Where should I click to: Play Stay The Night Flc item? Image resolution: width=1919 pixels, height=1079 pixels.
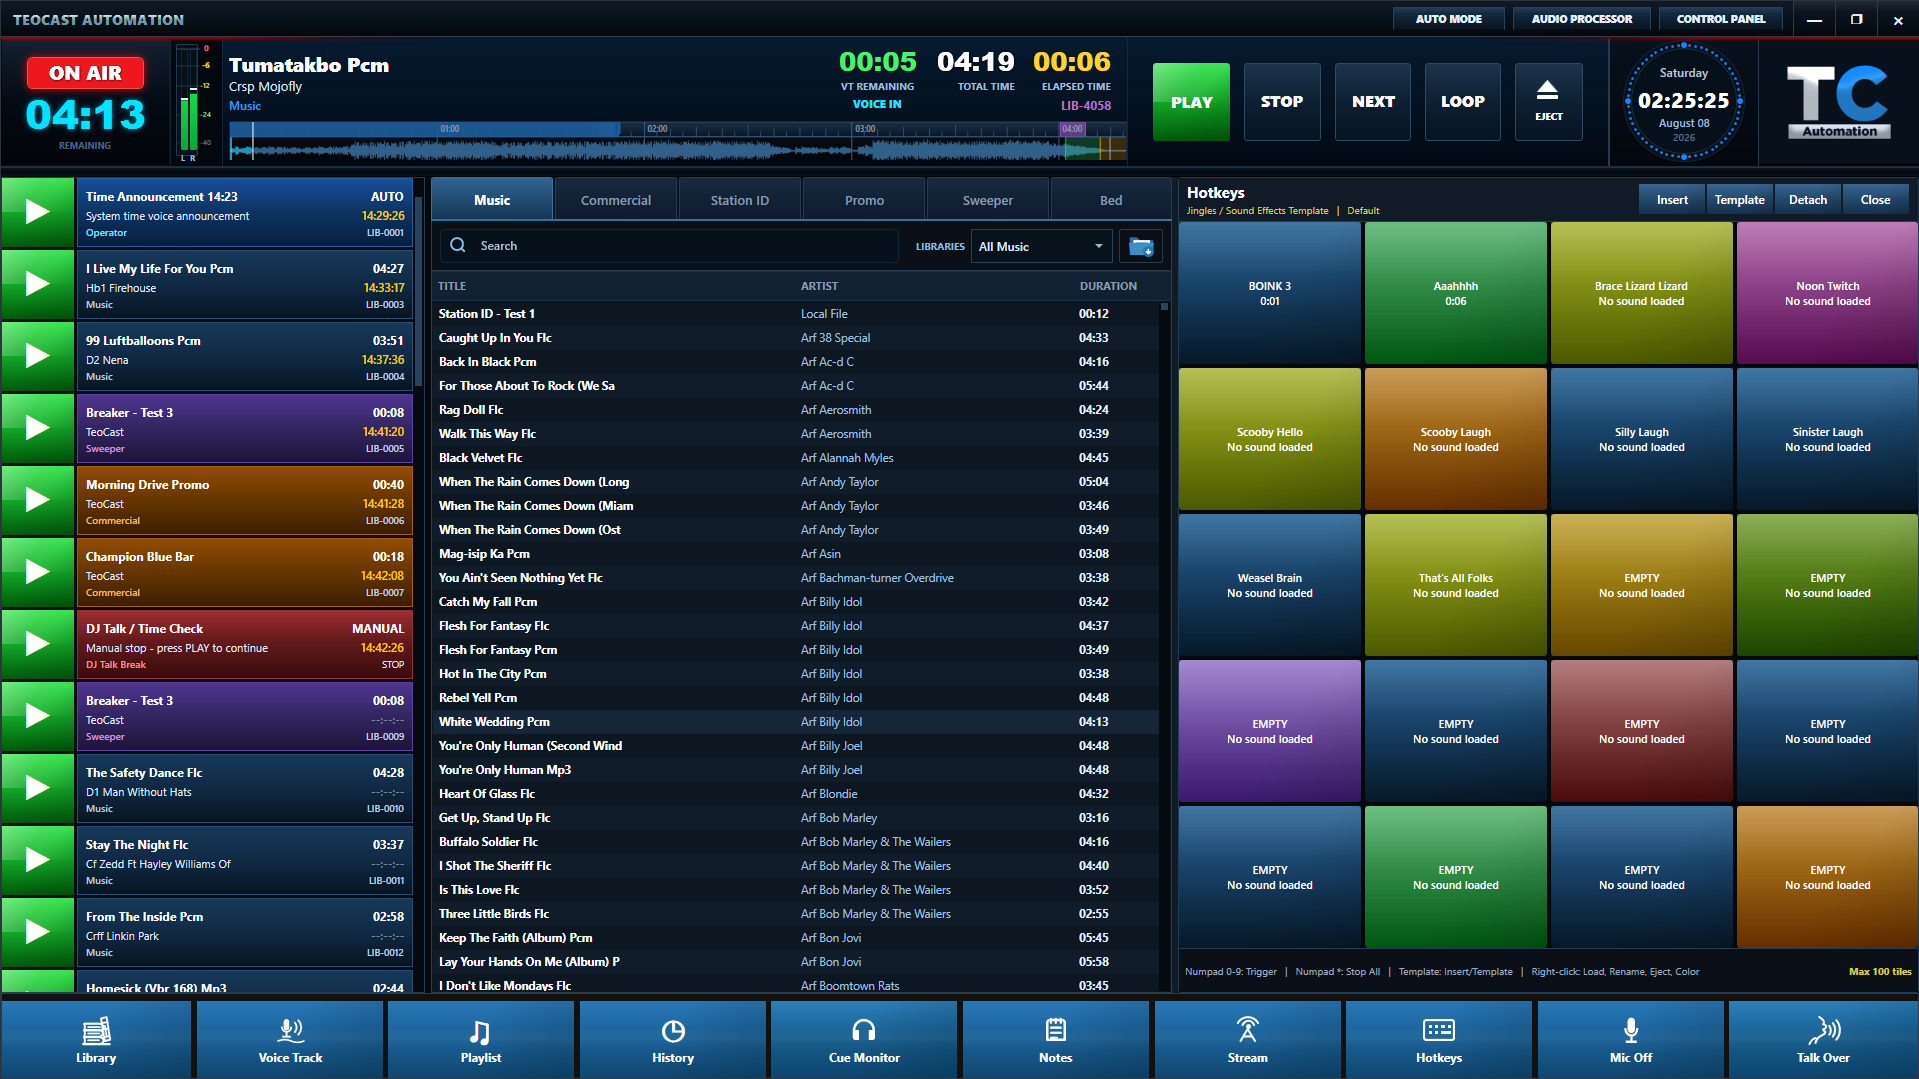(38, 860)
